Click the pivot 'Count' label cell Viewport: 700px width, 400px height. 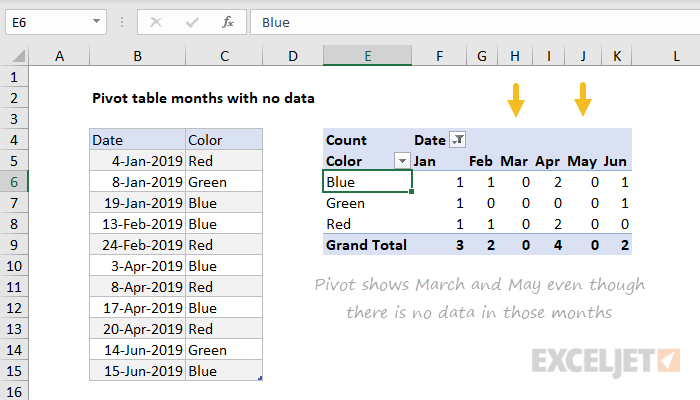367,140
